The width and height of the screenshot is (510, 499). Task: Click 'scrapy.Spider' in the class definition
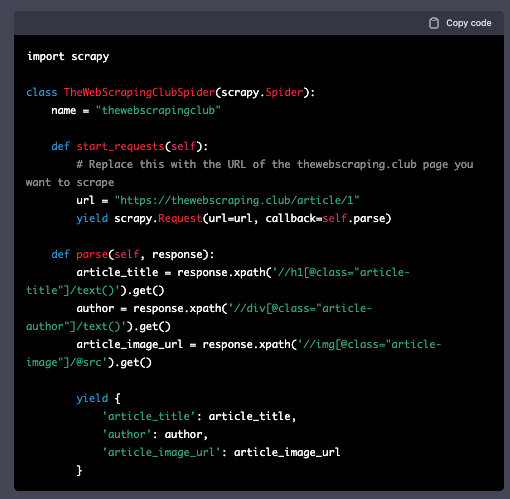tap(262, 92)
